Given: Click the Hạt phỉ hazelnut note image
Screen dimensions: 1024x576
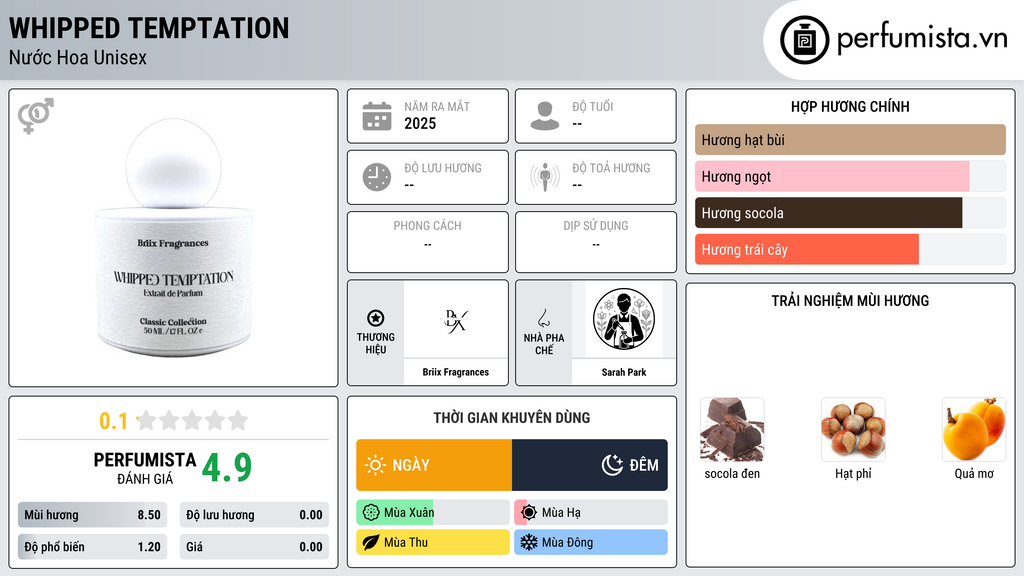Looking at the screenshot, I should click(853, 430).
